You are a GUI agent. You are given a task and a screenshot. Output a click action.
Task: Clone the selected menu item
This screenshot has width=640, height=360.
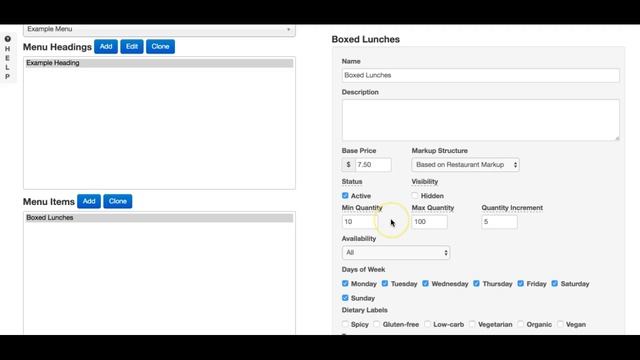[118, 201]
